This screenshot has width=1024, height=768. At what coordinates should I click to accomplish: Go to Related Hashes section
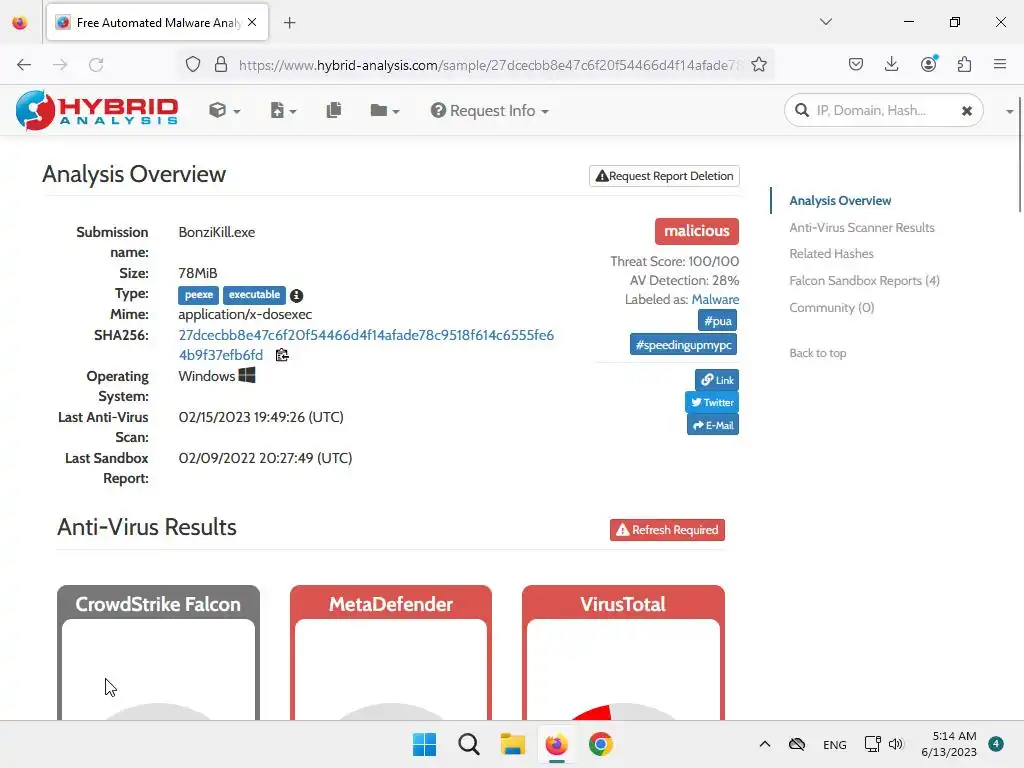tap(831, 253)
